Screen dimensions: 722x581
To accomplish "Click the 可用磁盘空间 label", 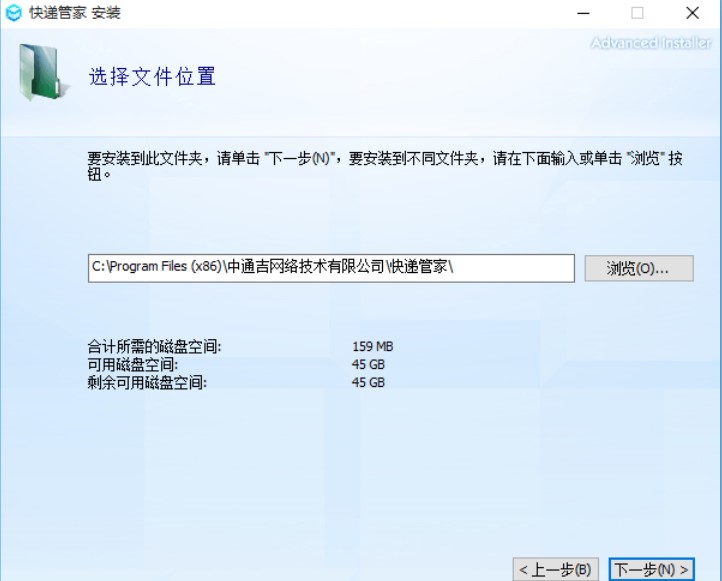I will click(133, 365).
